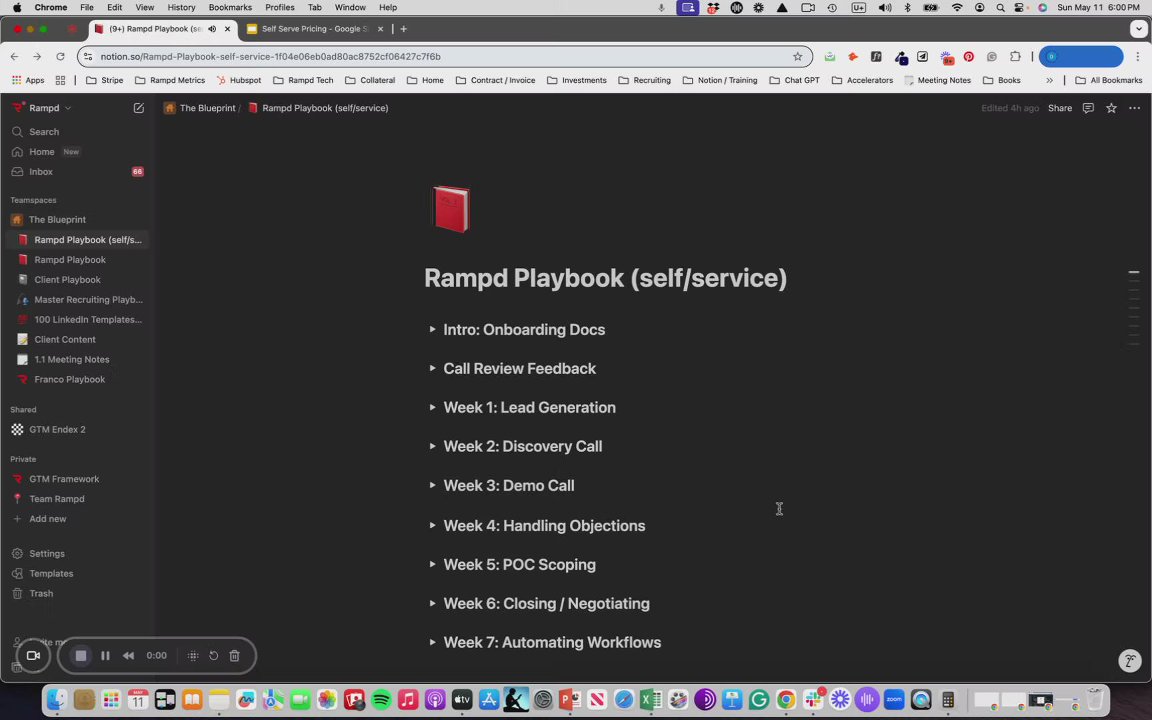Viewport: 1152px width, 720px height.
Task: Click the red book page icon
Action: coord(451,209)
